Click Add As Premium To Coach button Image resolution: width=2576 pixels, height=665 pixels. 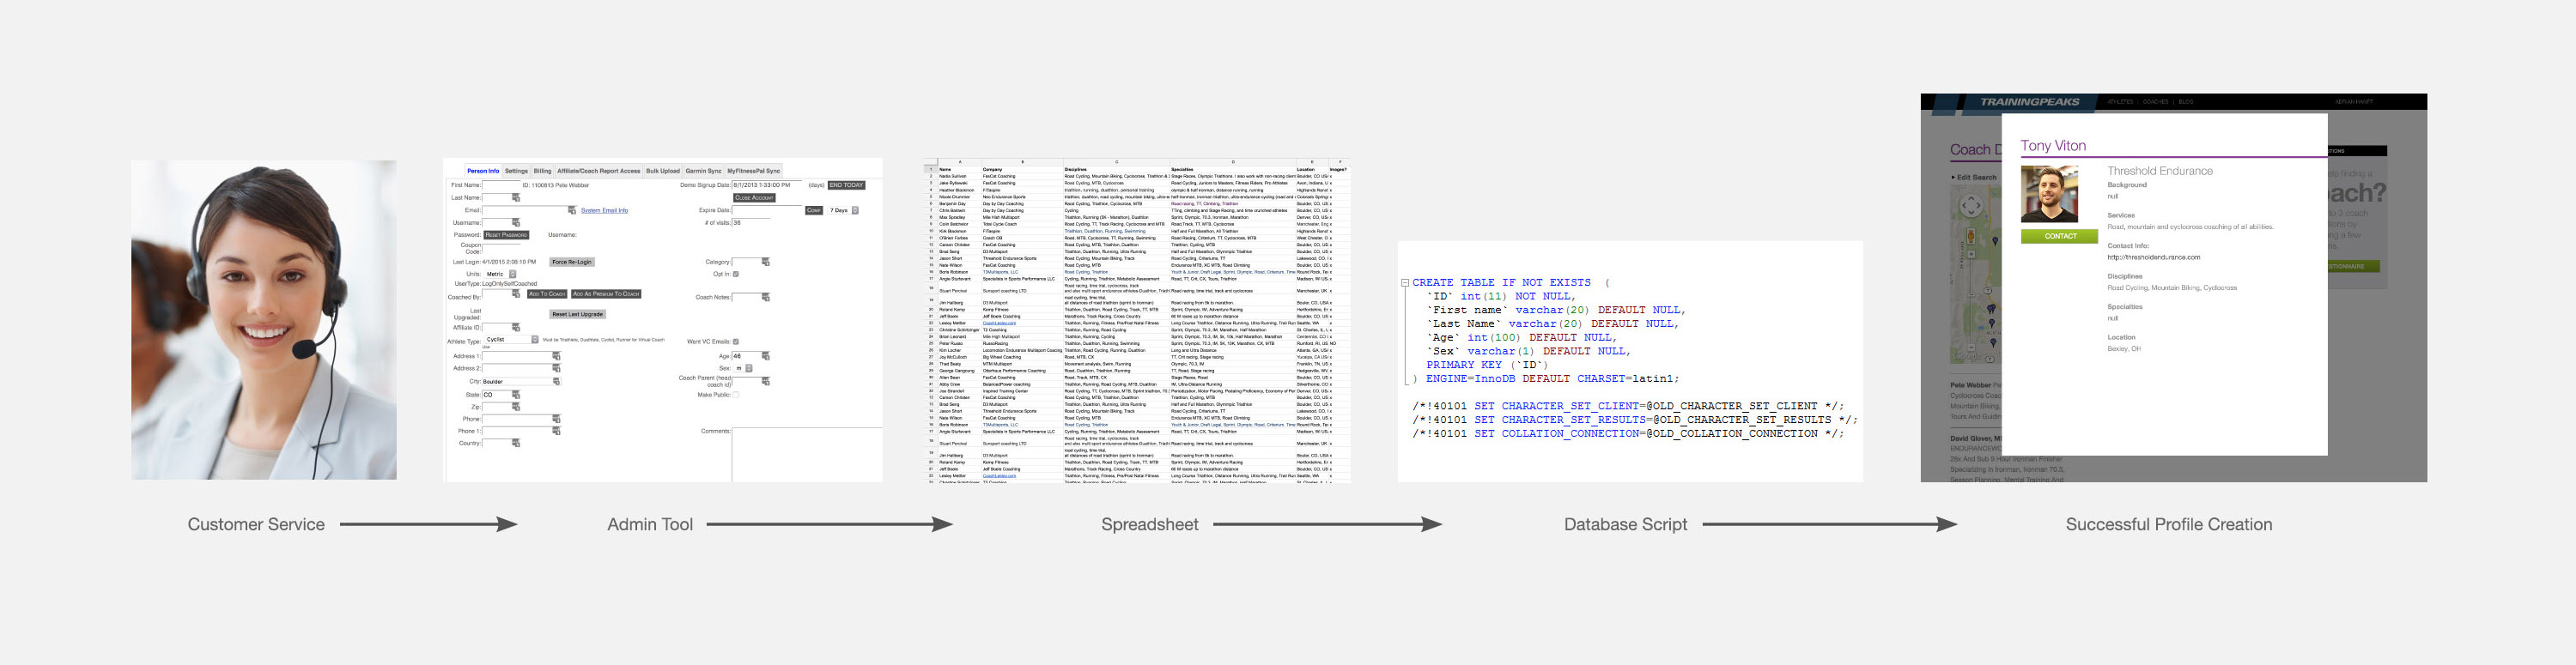pos(607,294)
